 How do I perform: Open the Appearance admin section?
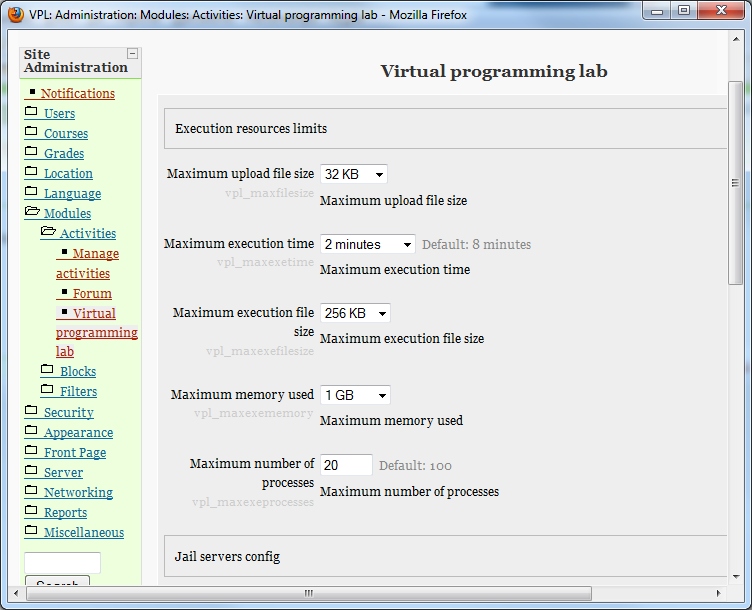click(79, 433)
